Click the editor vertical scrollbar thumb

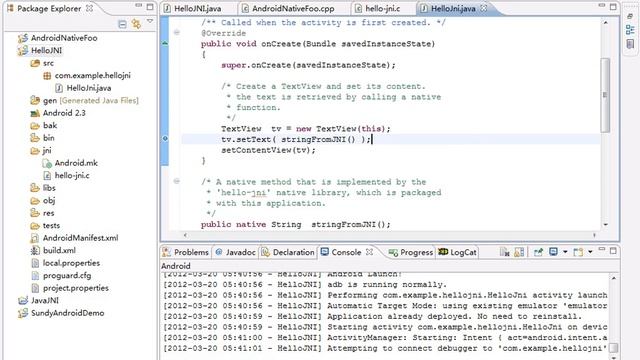(605, 95)
